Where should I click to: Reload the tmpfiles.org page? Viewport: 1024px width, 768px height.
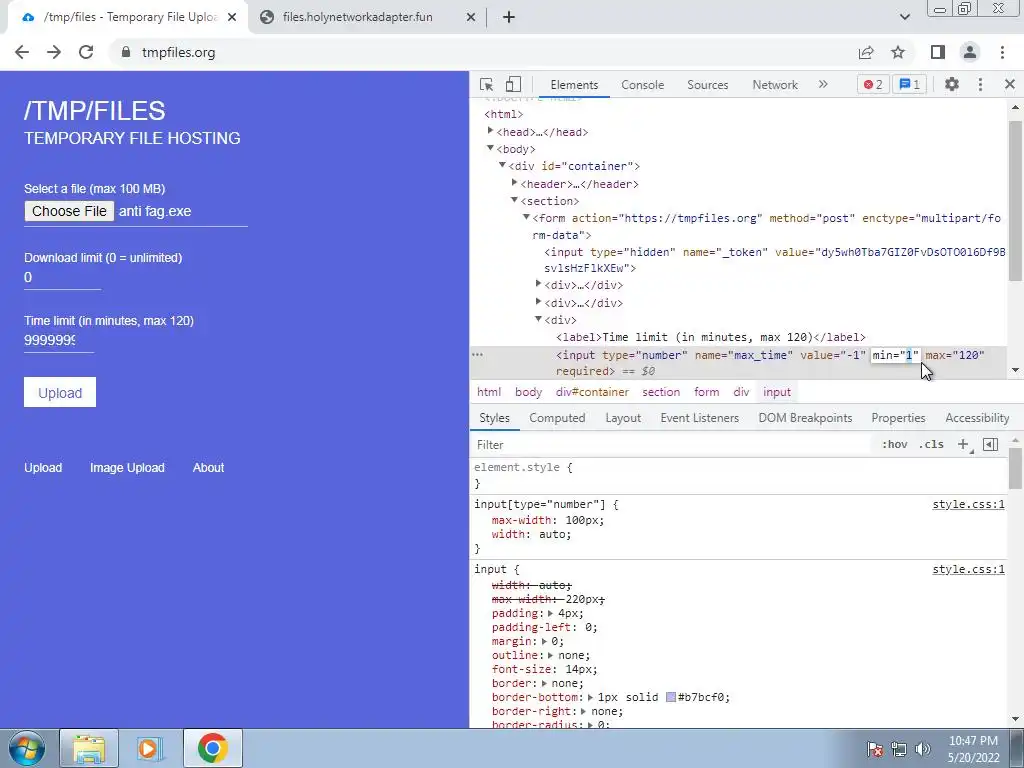[86, 52]
